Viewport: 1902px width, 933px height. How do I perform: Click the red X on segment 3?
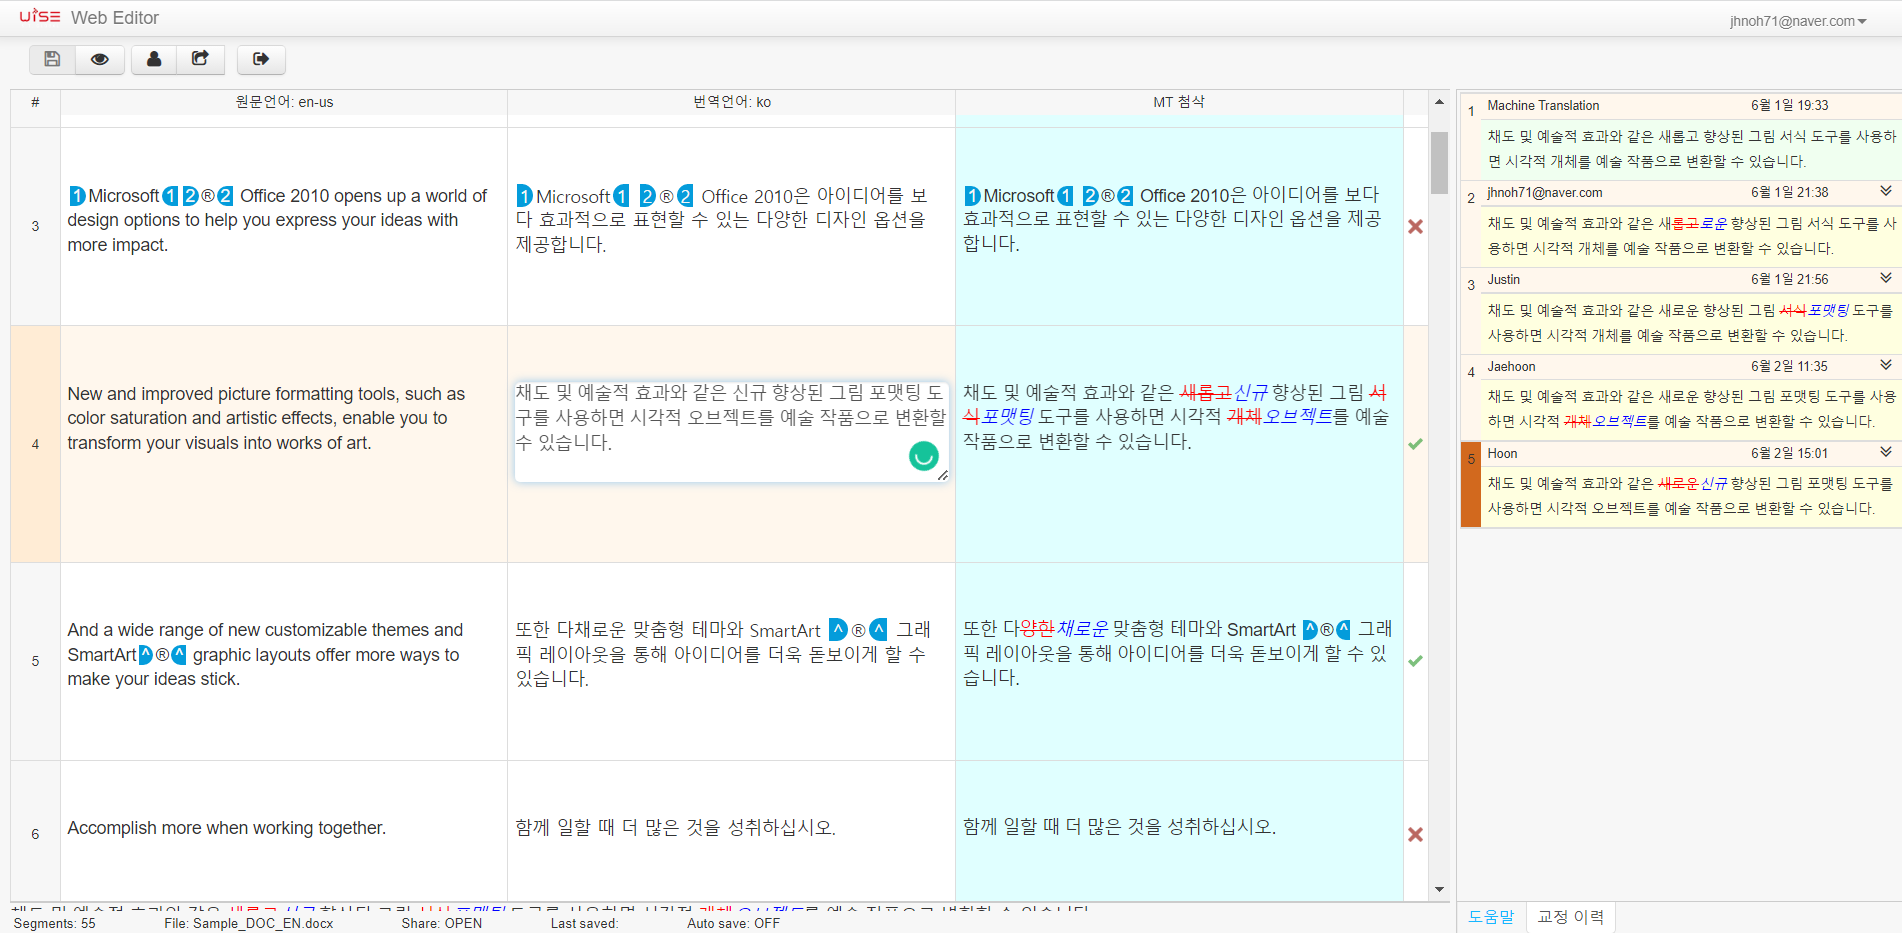pyautogui.click(x=1415, y=227)
